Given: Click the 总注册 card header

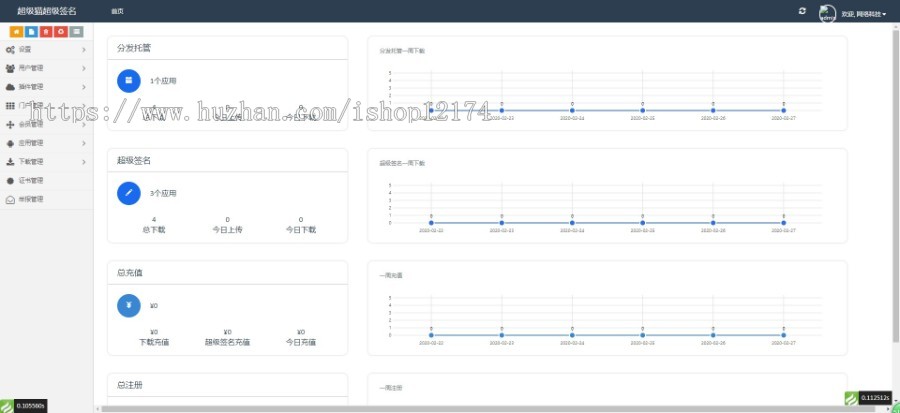Looking at the screenshot, I should point(227,385).
